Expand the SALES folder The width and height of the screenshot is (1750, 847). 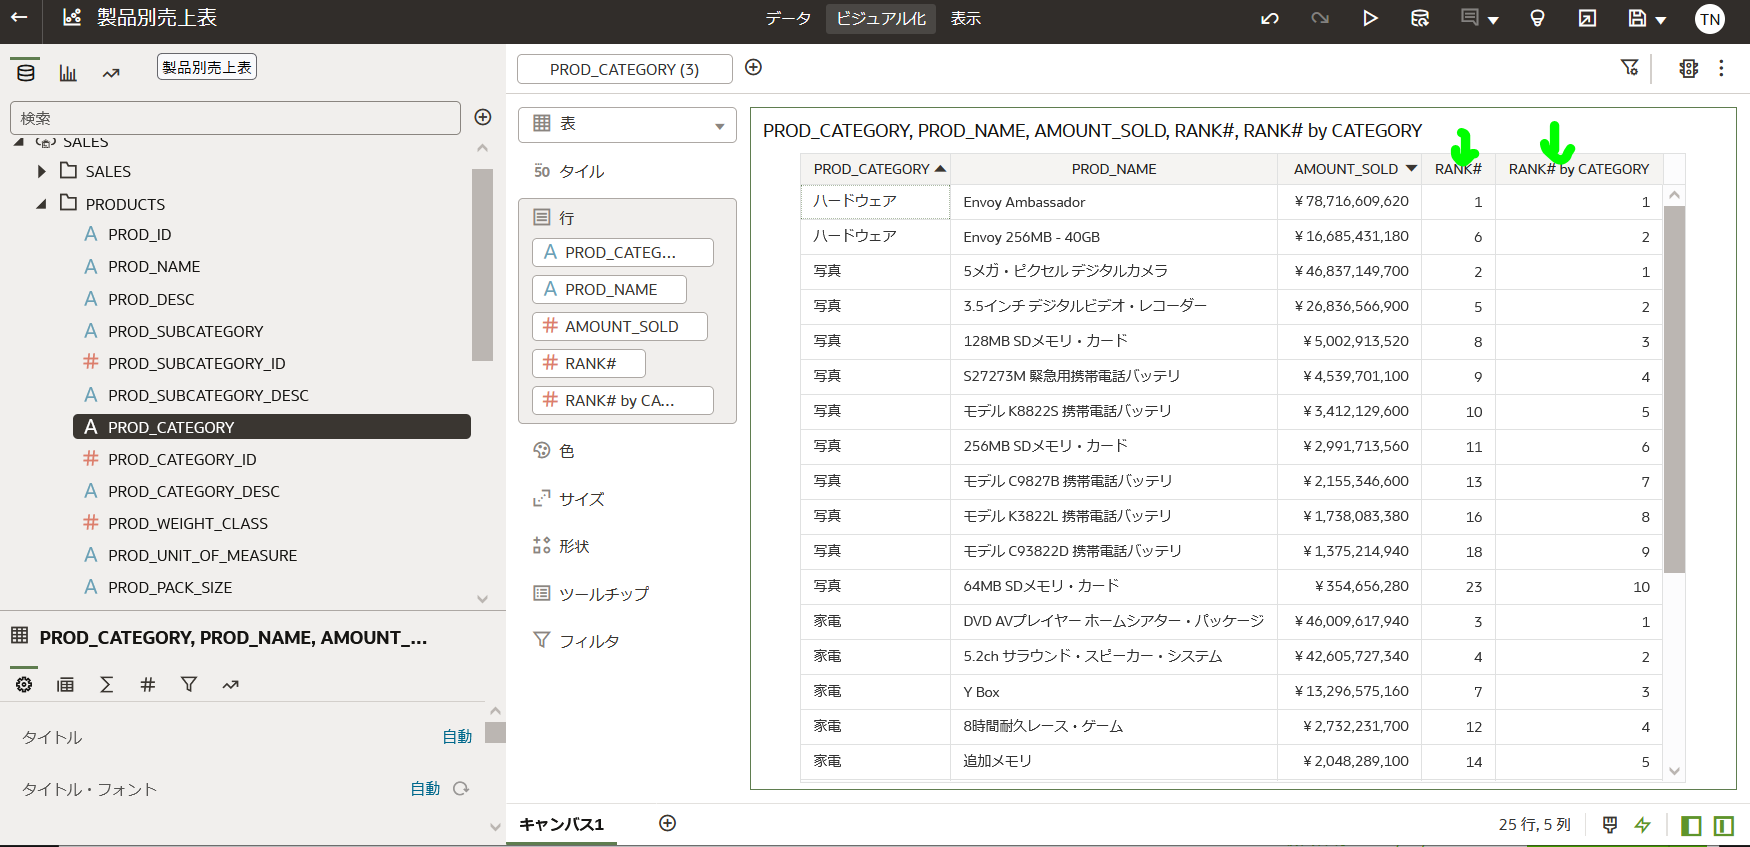(x=42, y=172)
